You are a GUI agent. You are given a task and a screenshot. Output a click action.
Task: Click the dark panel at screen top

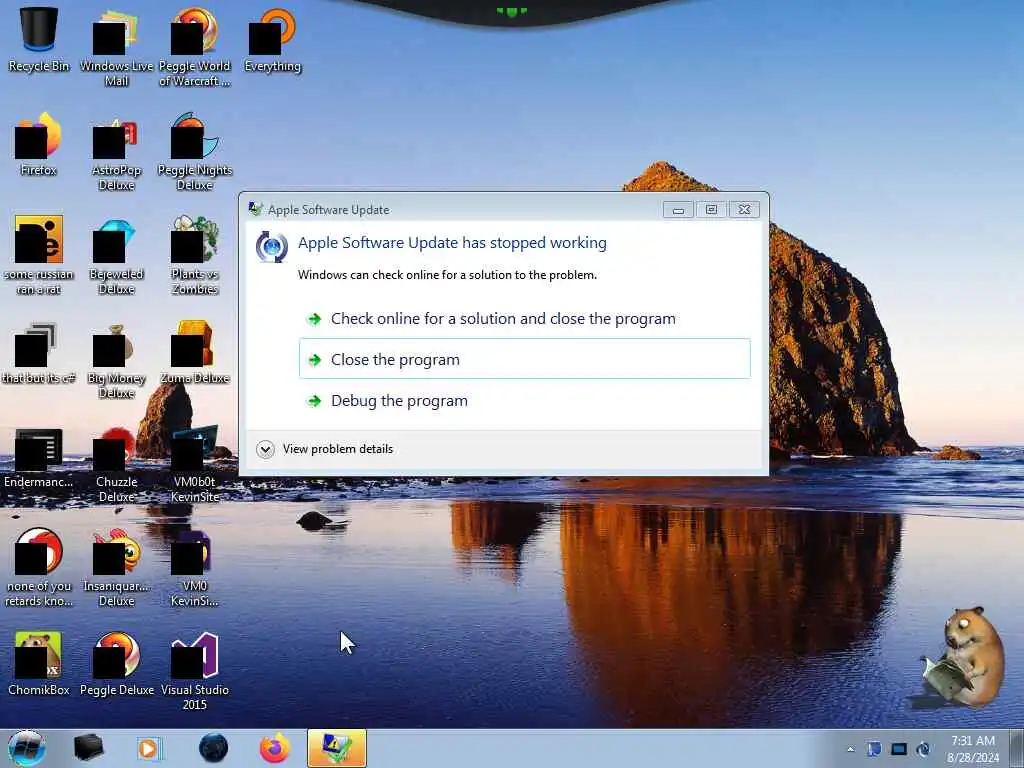click(511, 12)
